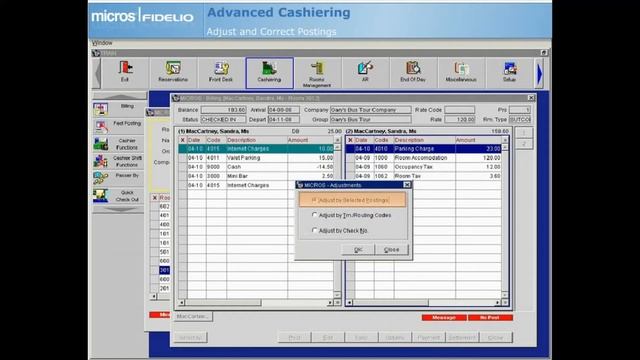Click the Payment button in Billing window
Viewport: 640px width, 360px height.
[428, 338]
